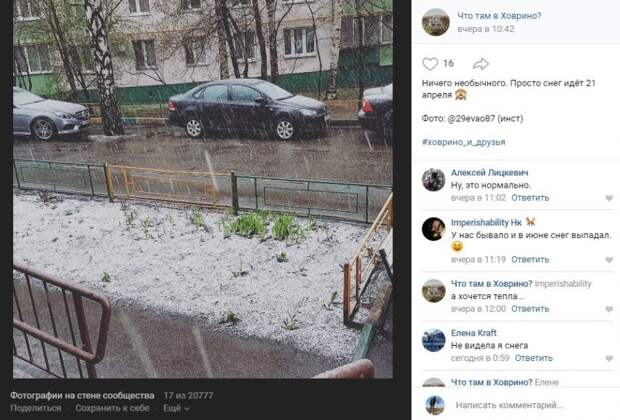Open Imperishability Нк's profile picture
620x420 pixels.
pos(433,229)
